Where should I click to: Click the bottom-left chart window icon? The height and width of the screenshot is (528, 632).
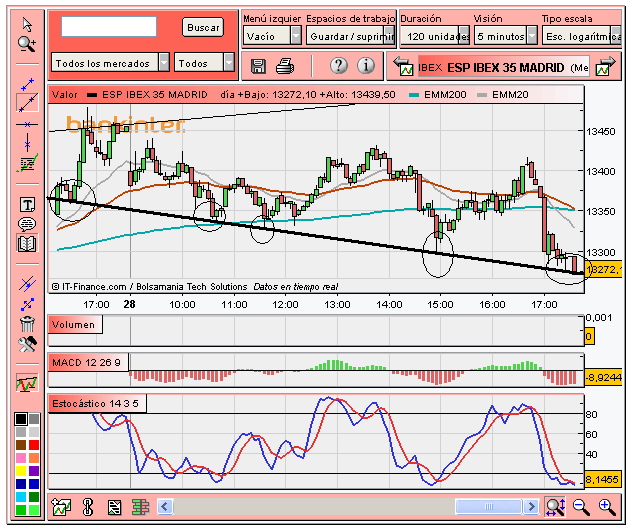click(x=61, y=507)
